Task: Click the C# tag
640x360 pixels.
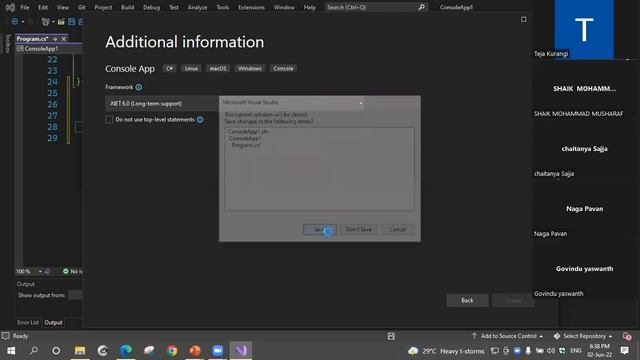Action: click(169, 69)
